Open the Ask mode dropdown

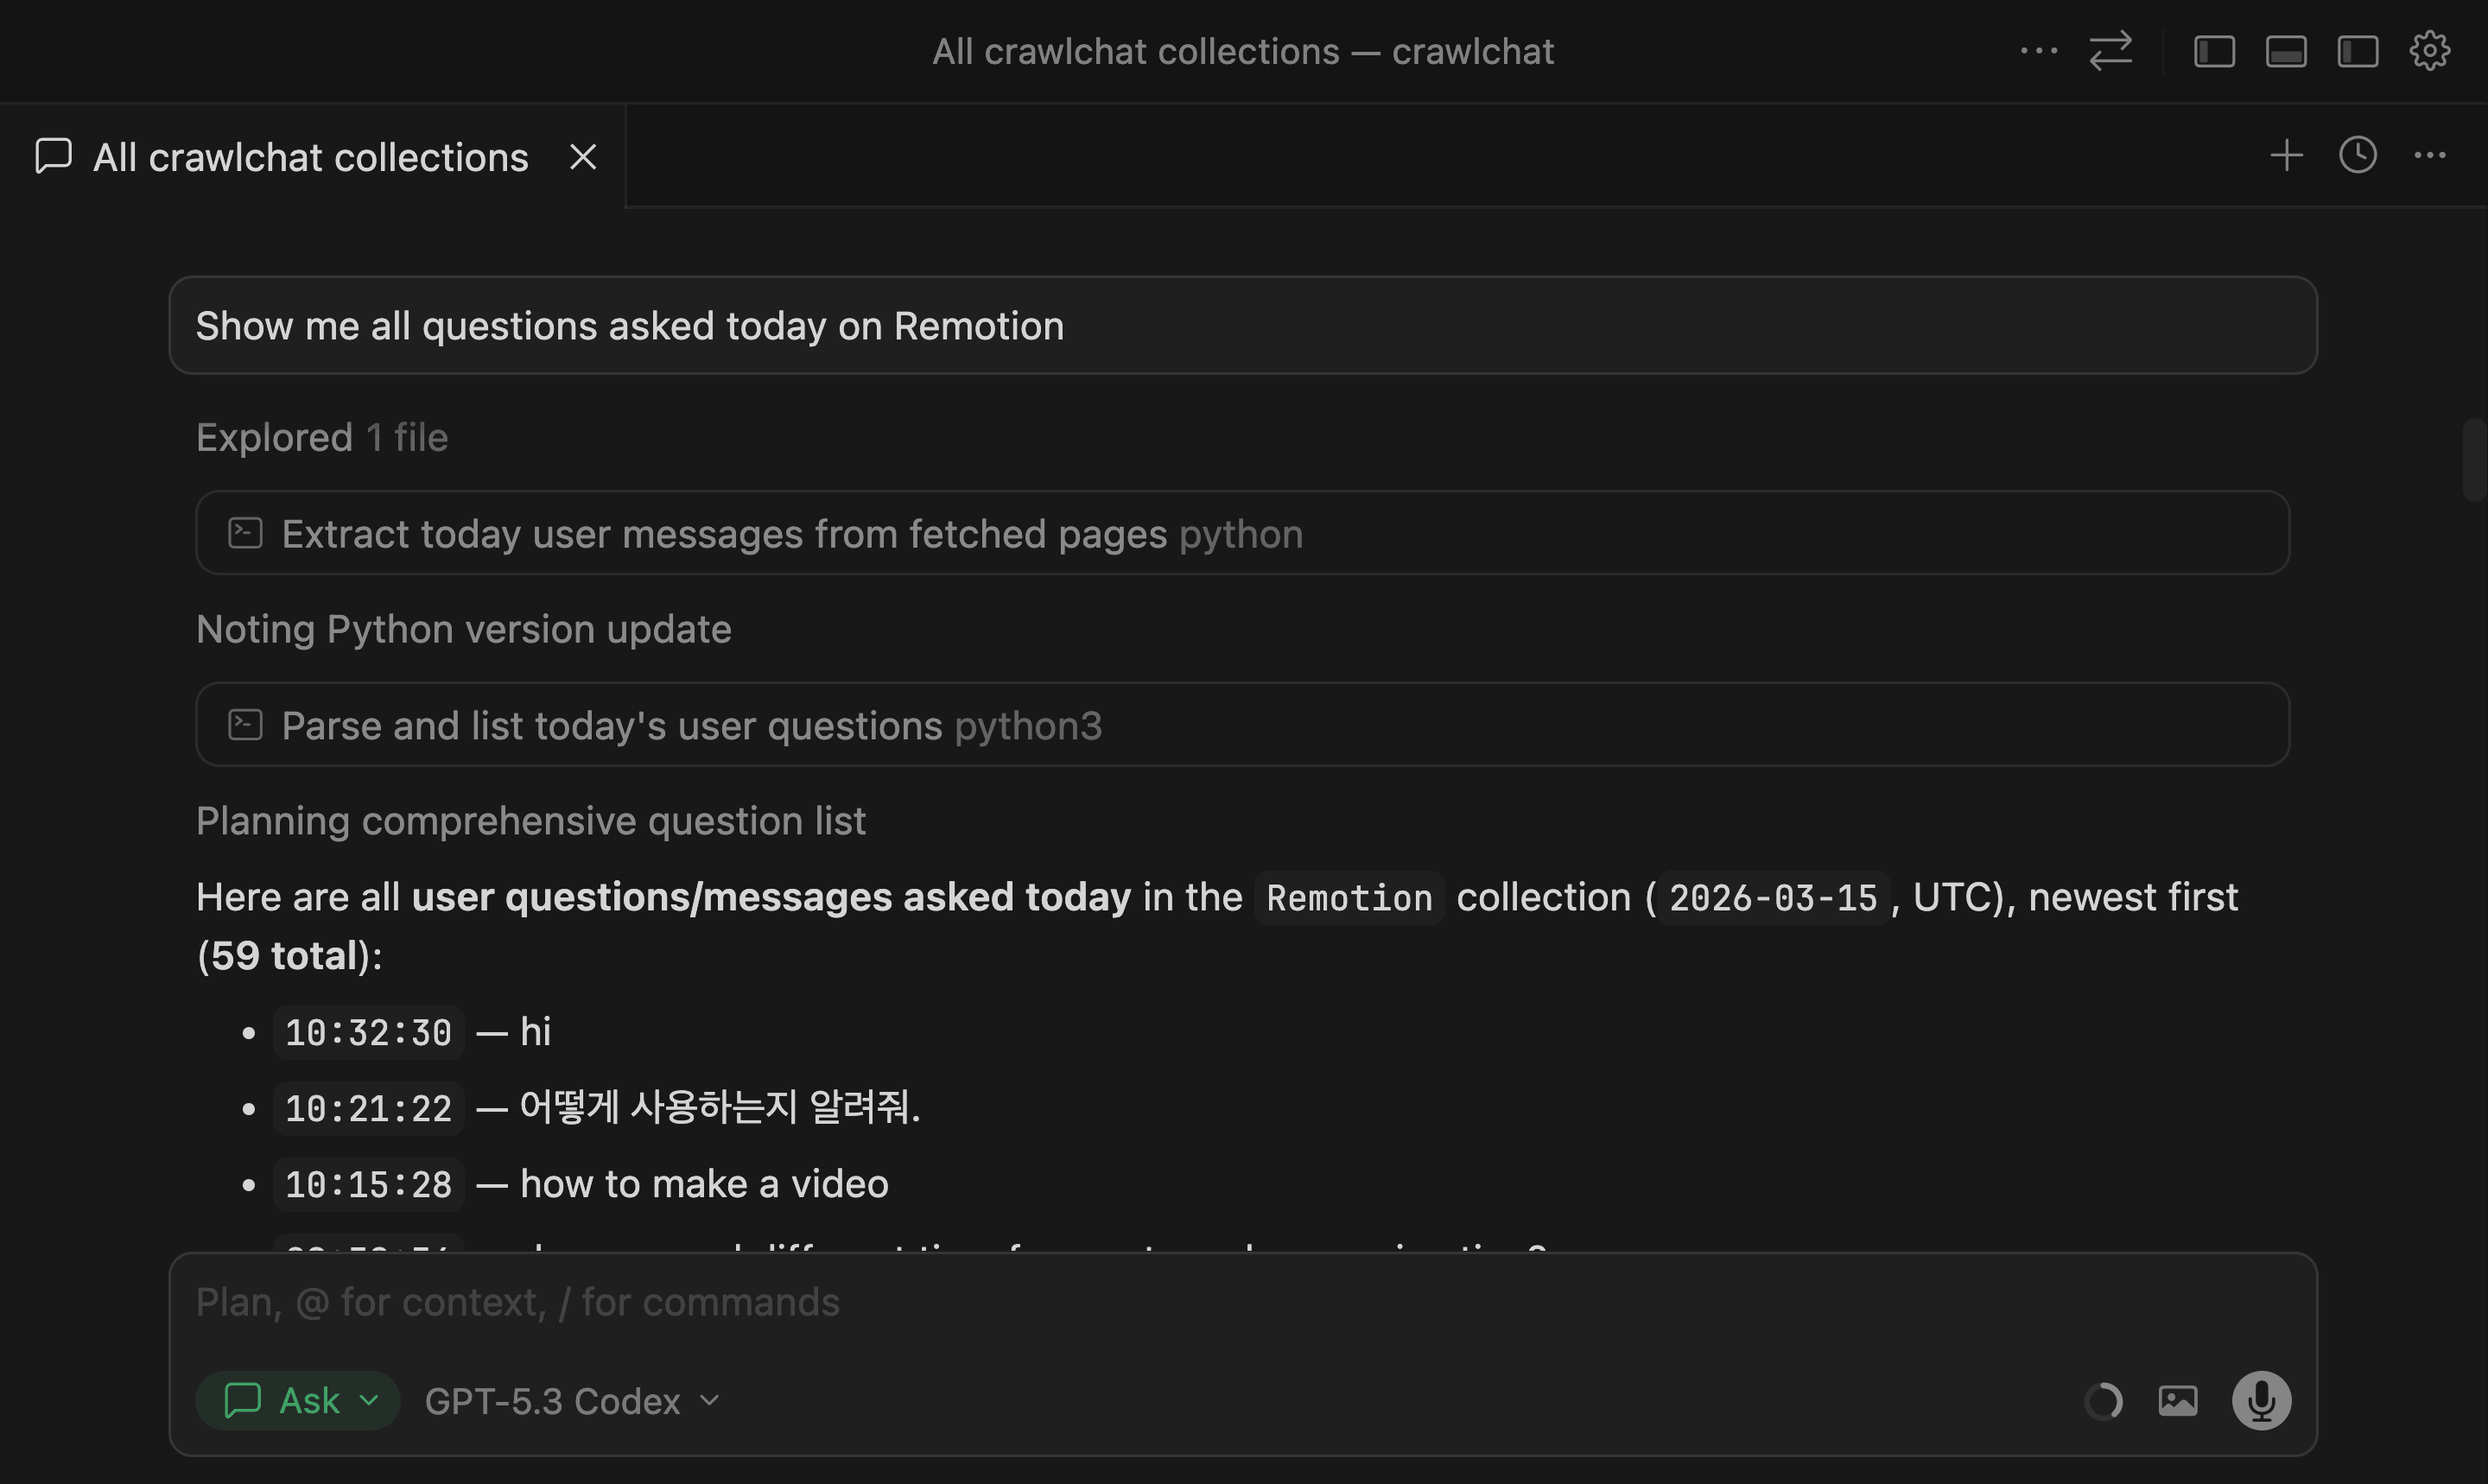coord(298,1400)
